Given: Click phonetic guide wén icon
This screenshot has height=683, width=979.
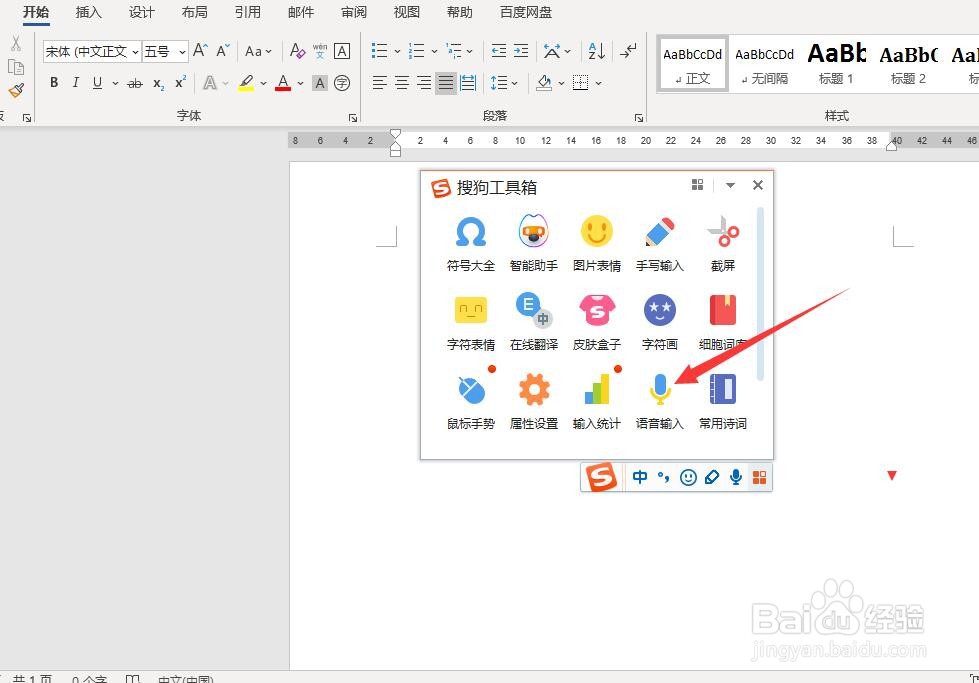Looking at the screenshot, I should (320, 51).
